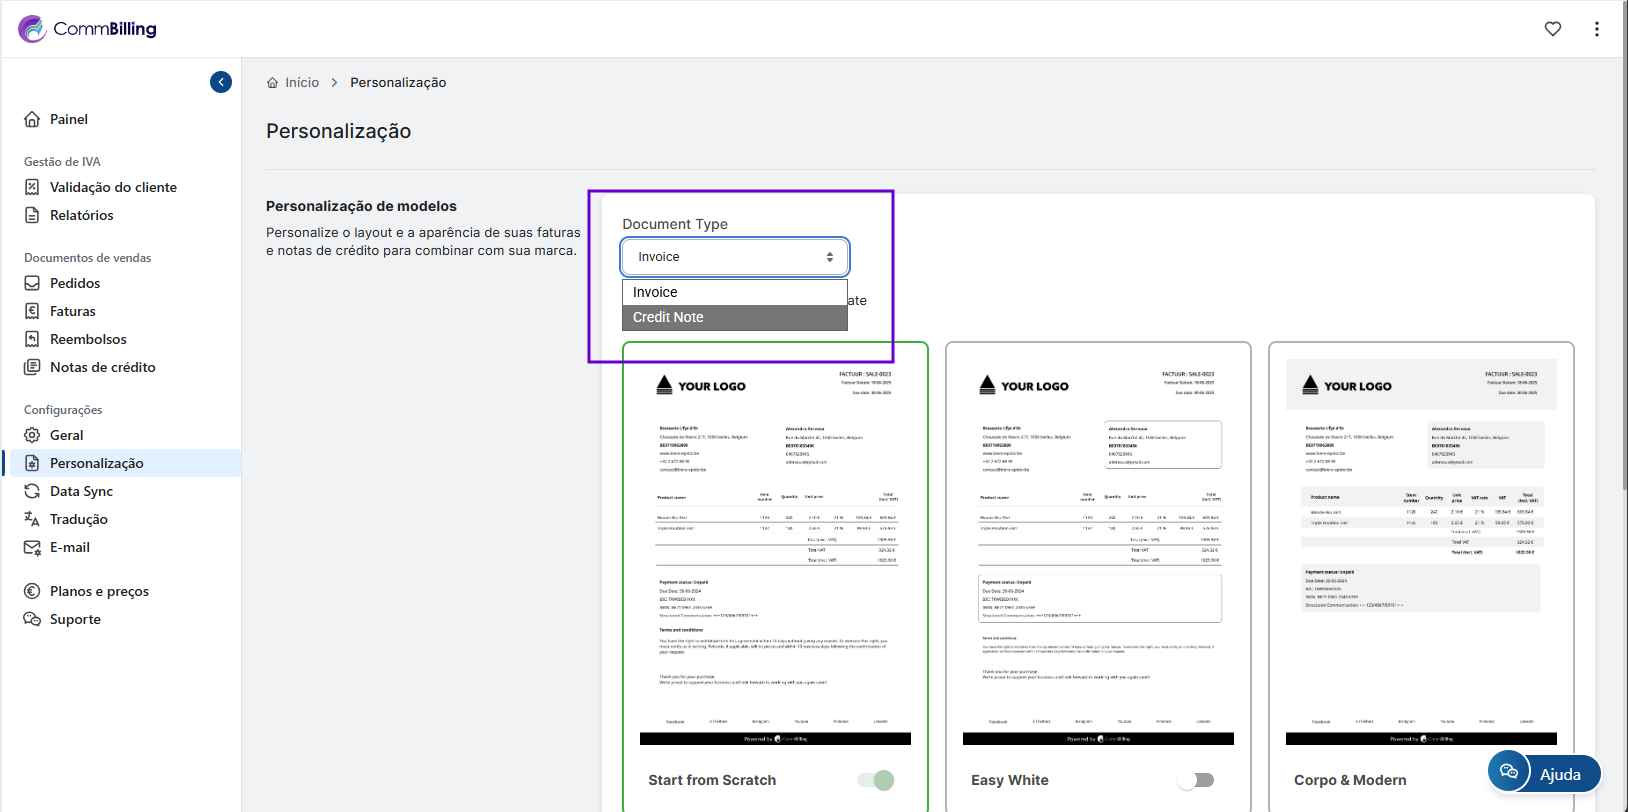This screenshot has height=812, width=1628.
Task: Go to Notas de crédito page
Action: [102, 367]
